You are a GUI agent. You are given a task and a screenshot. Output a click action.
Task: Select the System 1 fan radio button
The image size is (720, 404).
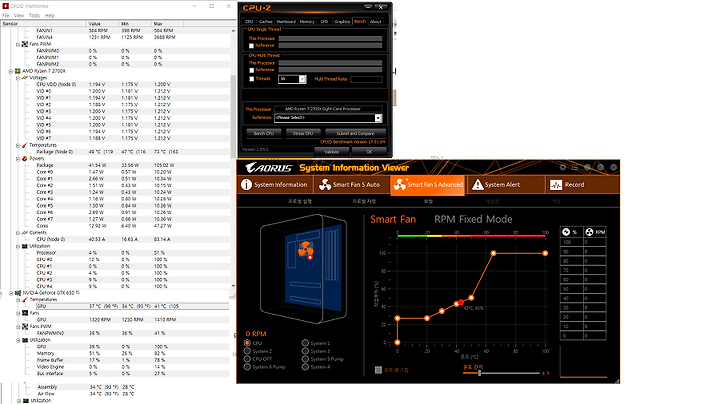pos(305,343)
